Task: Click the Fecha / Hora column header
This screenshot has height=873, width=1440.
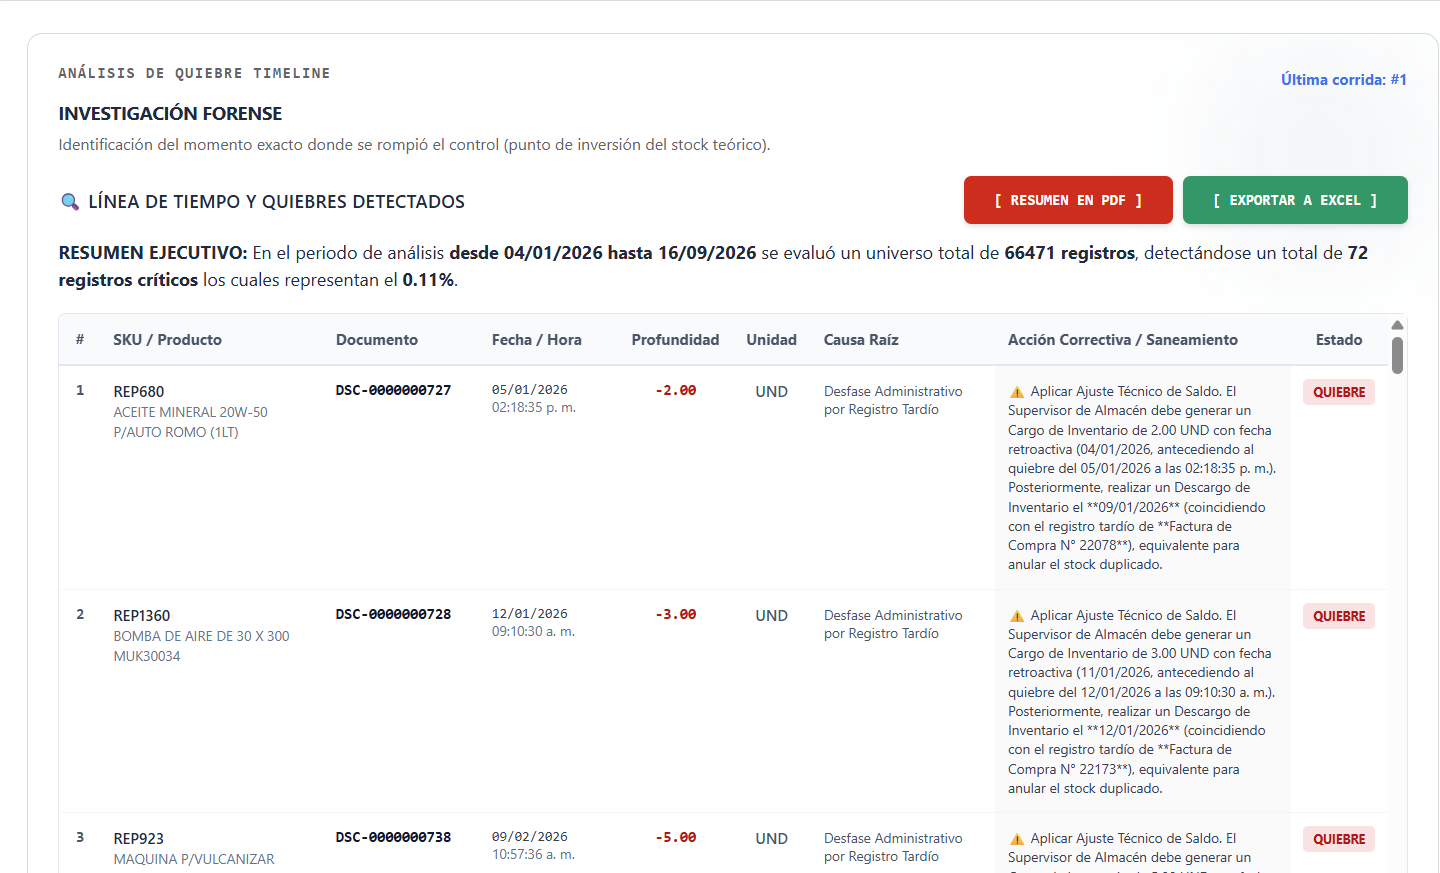Action: (x=537, y=340)
